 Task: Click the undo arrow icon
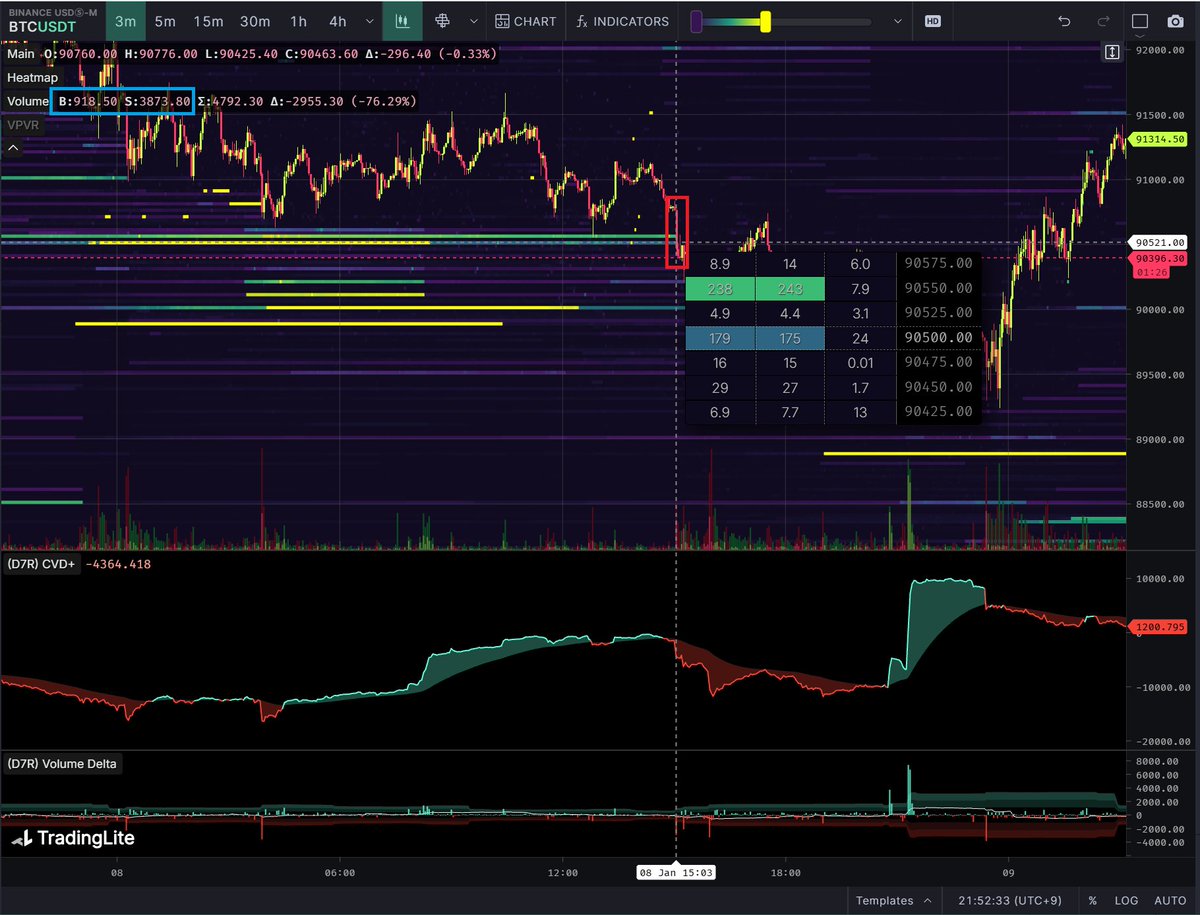(1064, 20)
